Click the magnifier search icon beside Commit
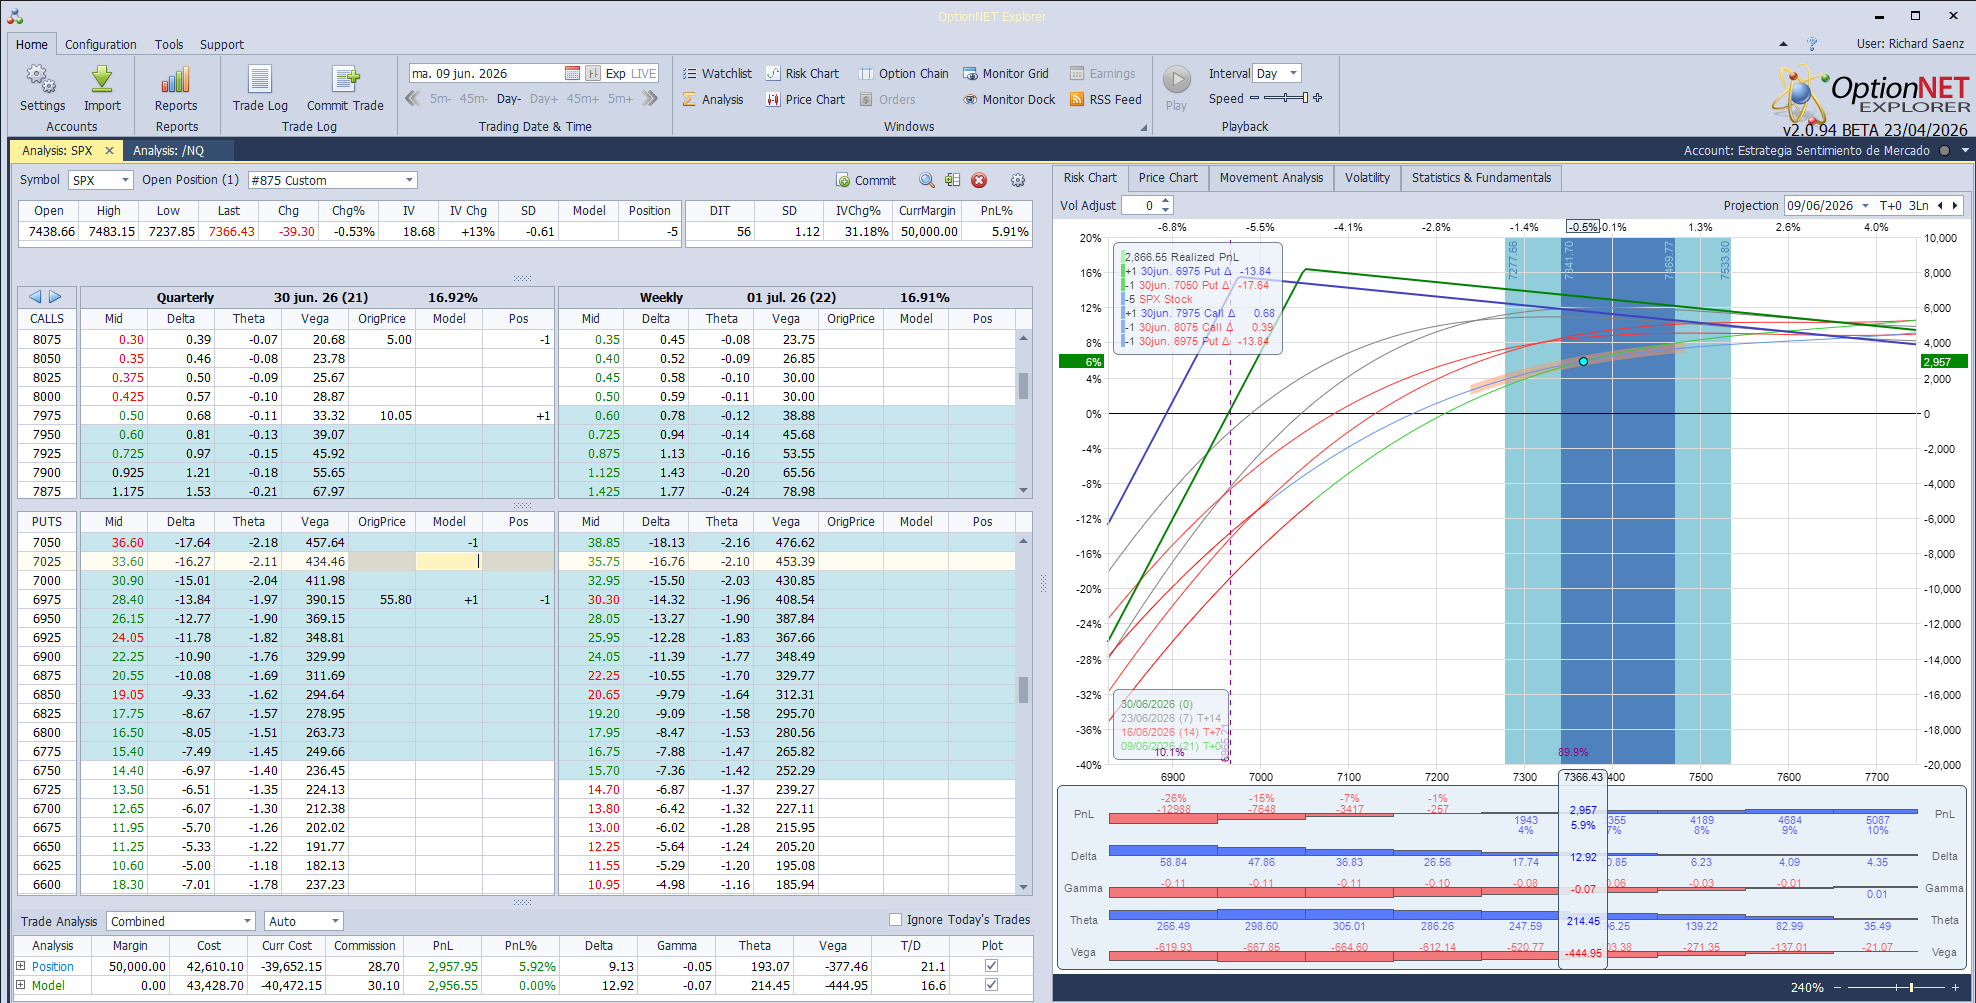1976x1003 pixels. pyautogui.click(x=927, y=180)
